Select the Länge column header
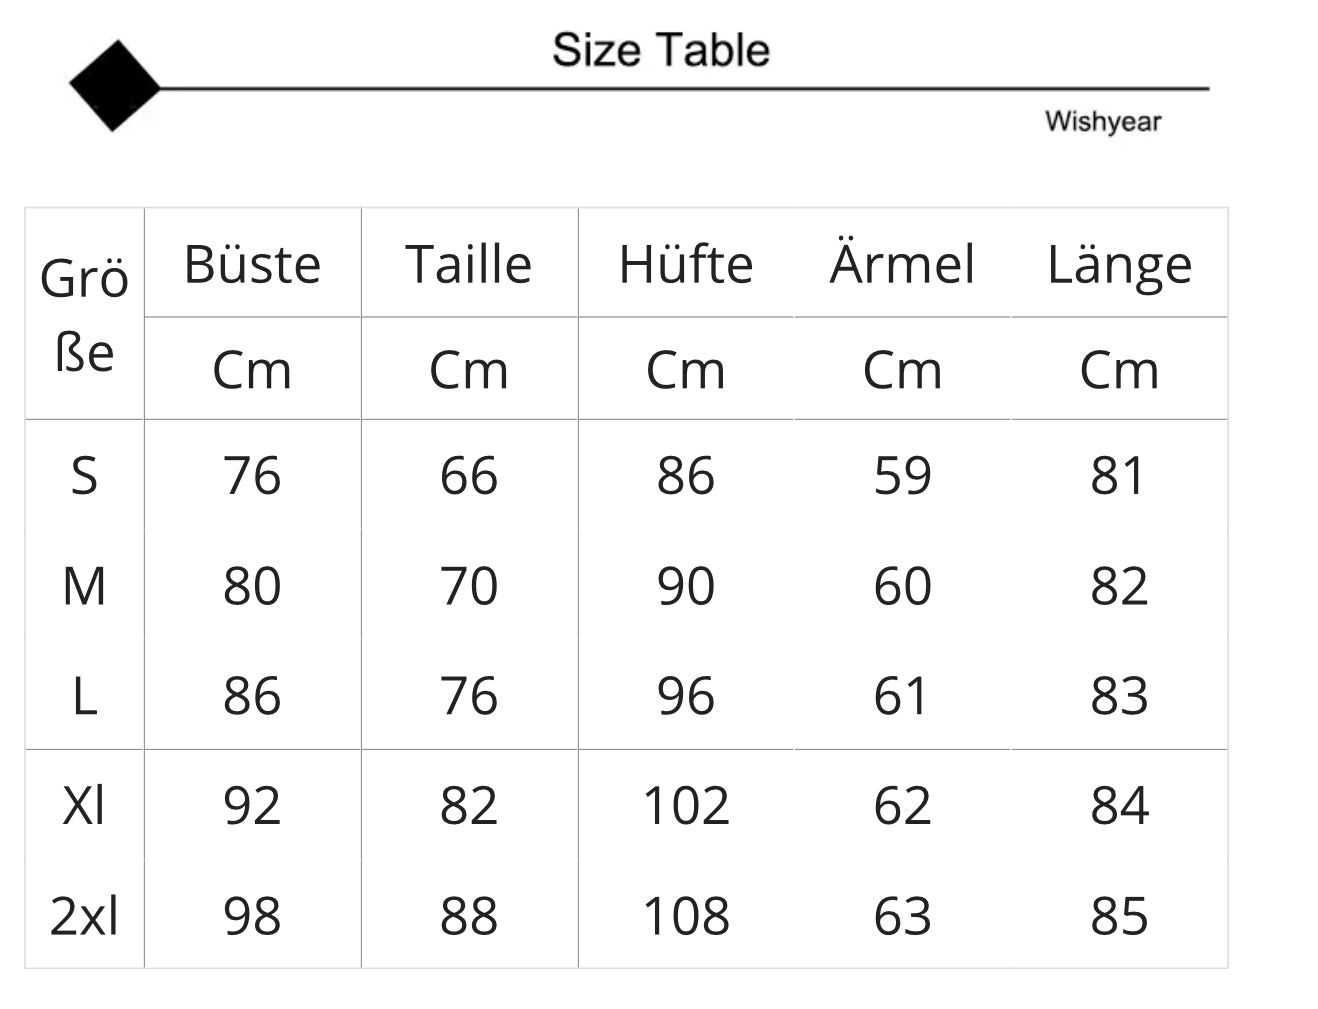 tap(1119, 267)
